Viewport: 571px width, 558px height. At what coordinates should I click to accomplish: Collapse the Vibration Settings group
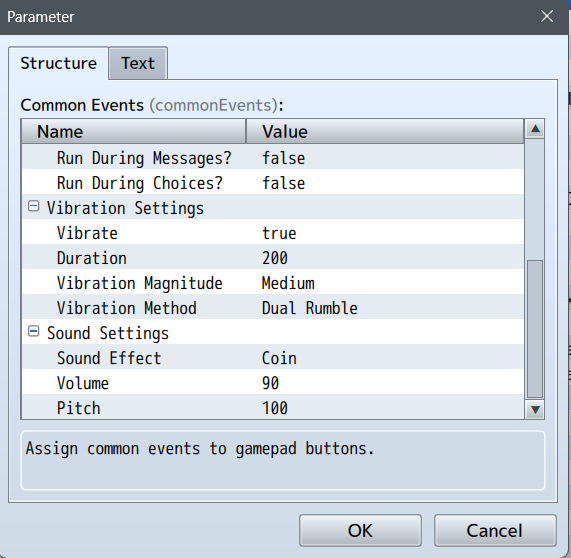(x=34, y=207)
